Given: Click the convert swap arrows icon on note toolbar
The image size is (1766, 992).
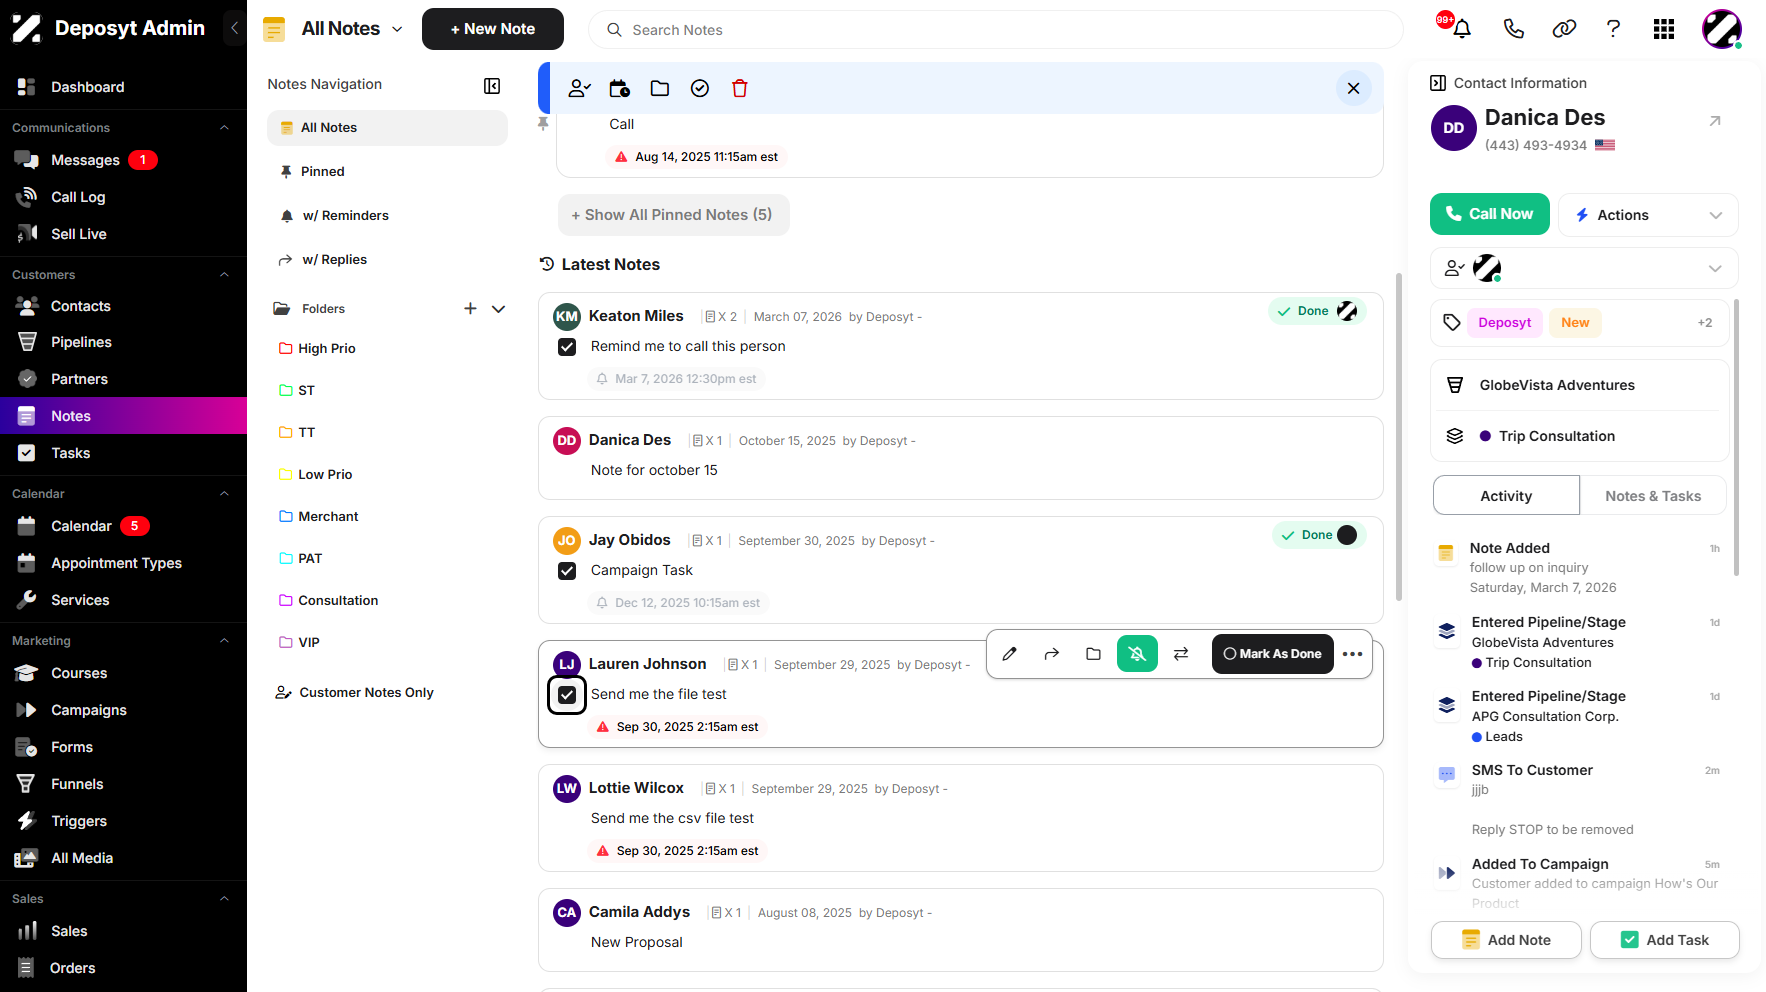Looking at the screenshot, I should pos(1181,654).
